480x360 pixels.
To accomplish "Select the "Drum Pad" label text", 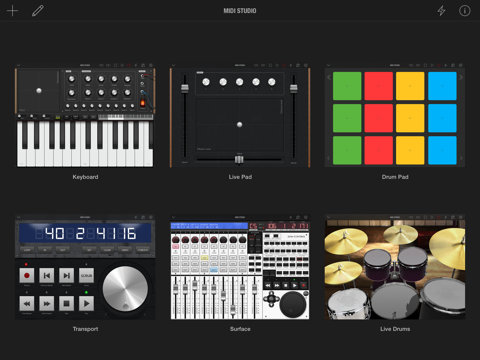I will tap(395, 177).
